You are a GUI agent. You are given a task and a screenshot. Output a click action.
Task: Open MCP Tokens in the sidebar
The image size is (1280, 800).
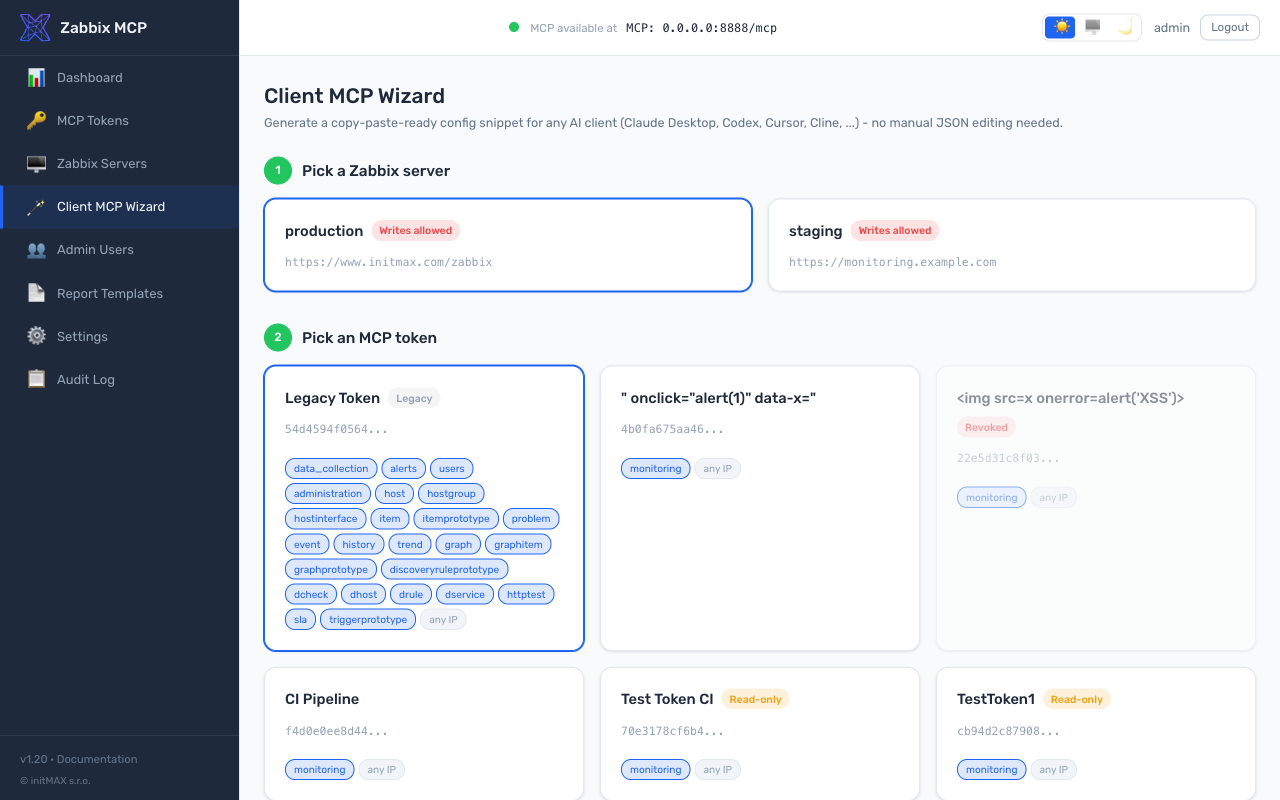click(x=119, y=120)
